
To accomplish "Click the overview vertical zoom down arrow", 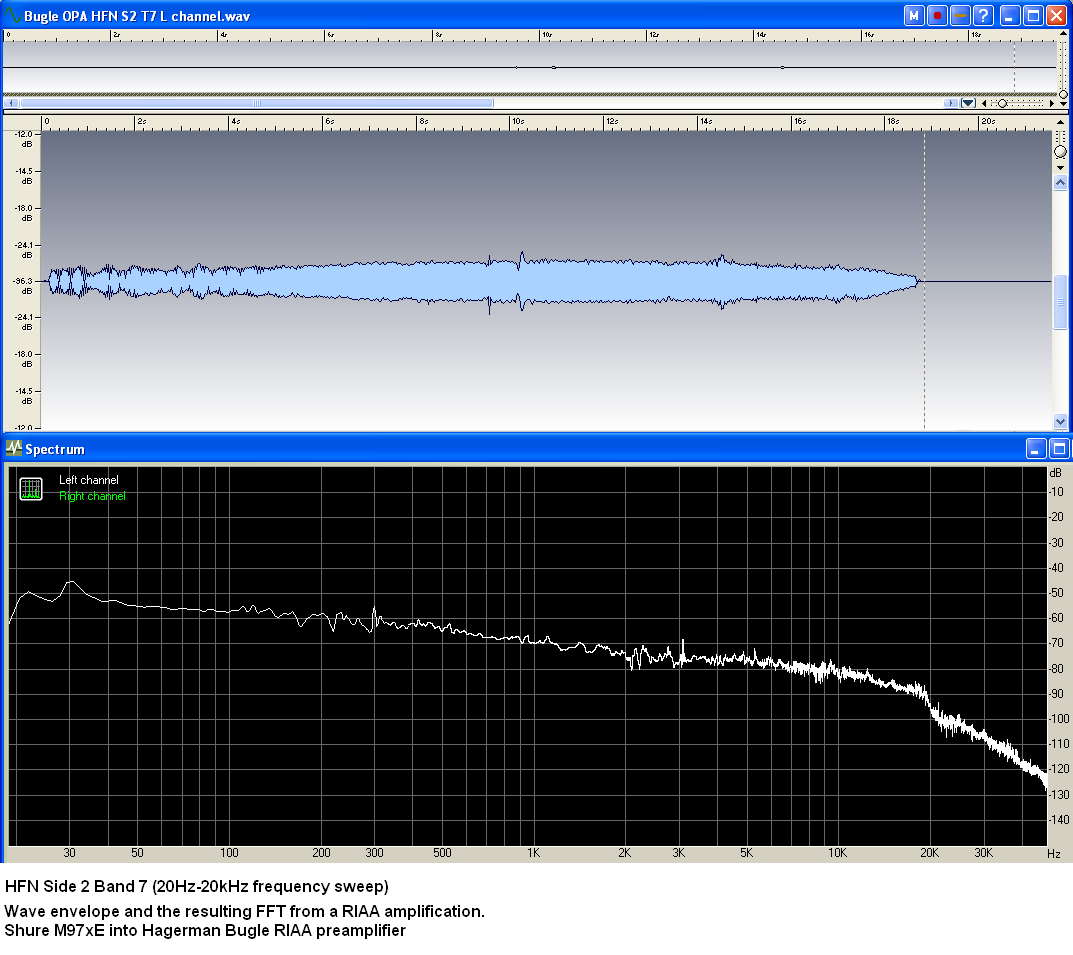I will pos(1063,104).
